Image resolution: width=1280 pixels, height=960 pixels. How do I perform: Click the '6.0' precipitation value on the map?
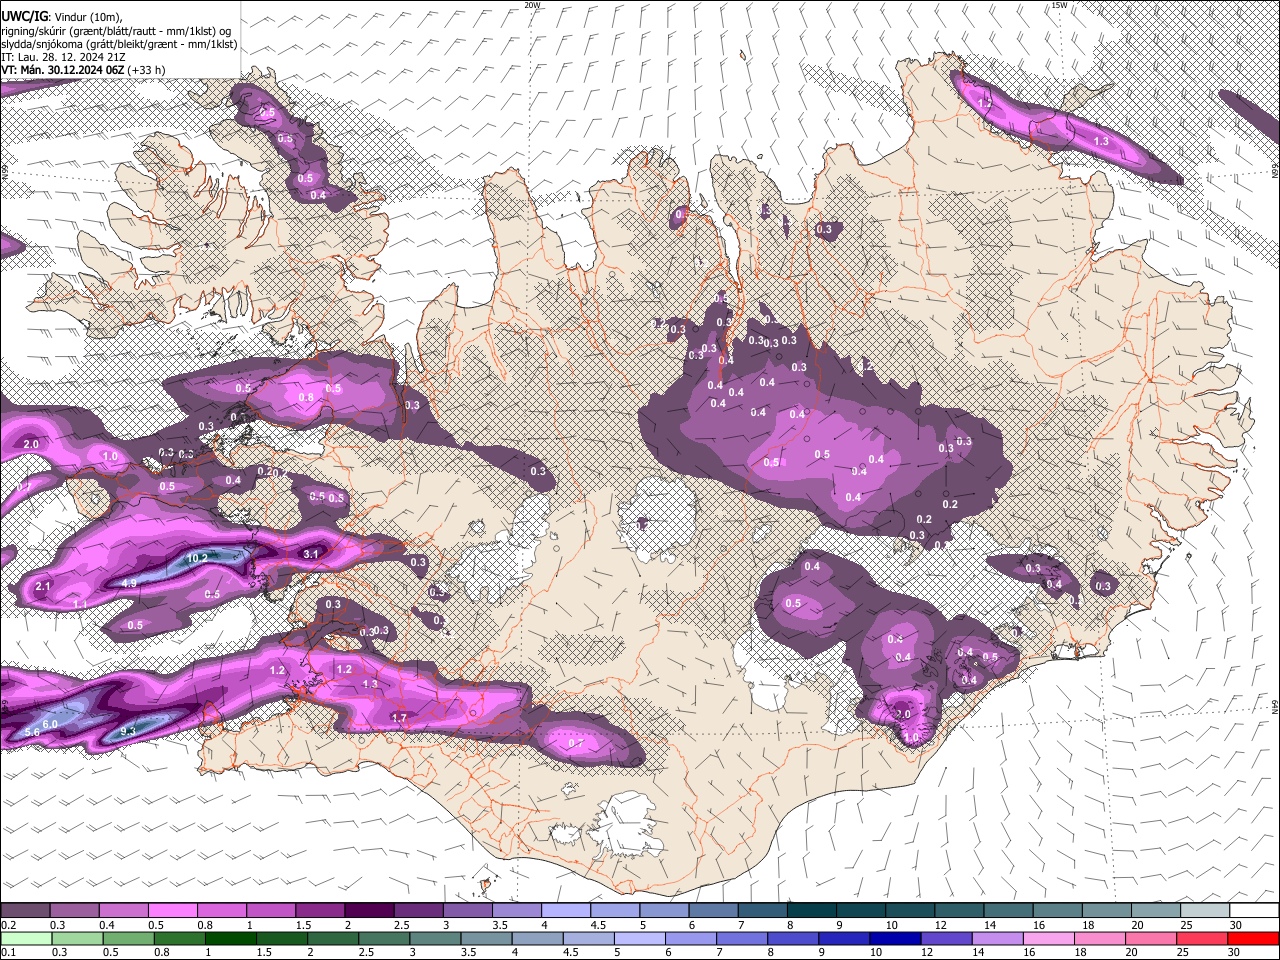point(50,723)
